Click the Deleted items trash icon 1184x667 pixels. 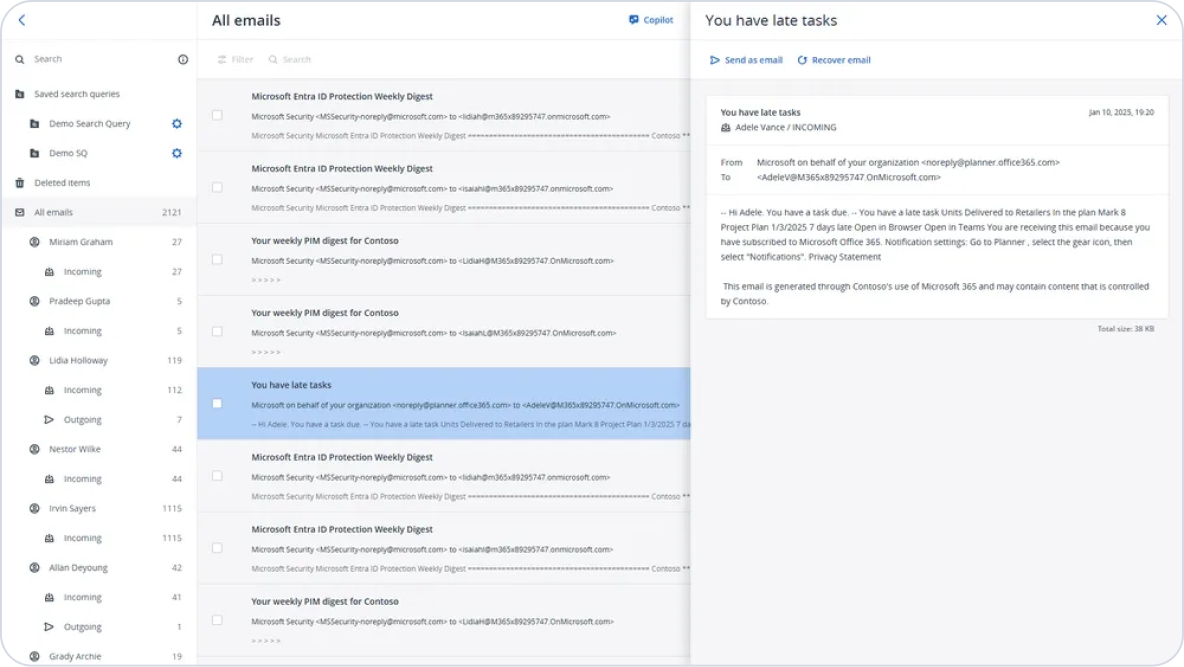click(x=19, y=182)
